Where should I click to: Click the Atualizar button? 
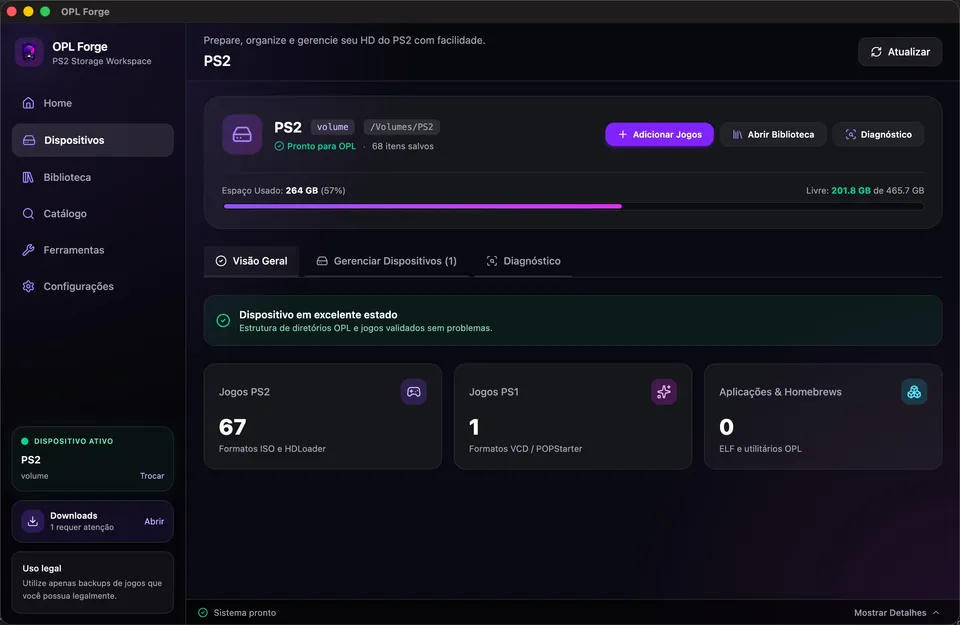click(x=900, y=52)
